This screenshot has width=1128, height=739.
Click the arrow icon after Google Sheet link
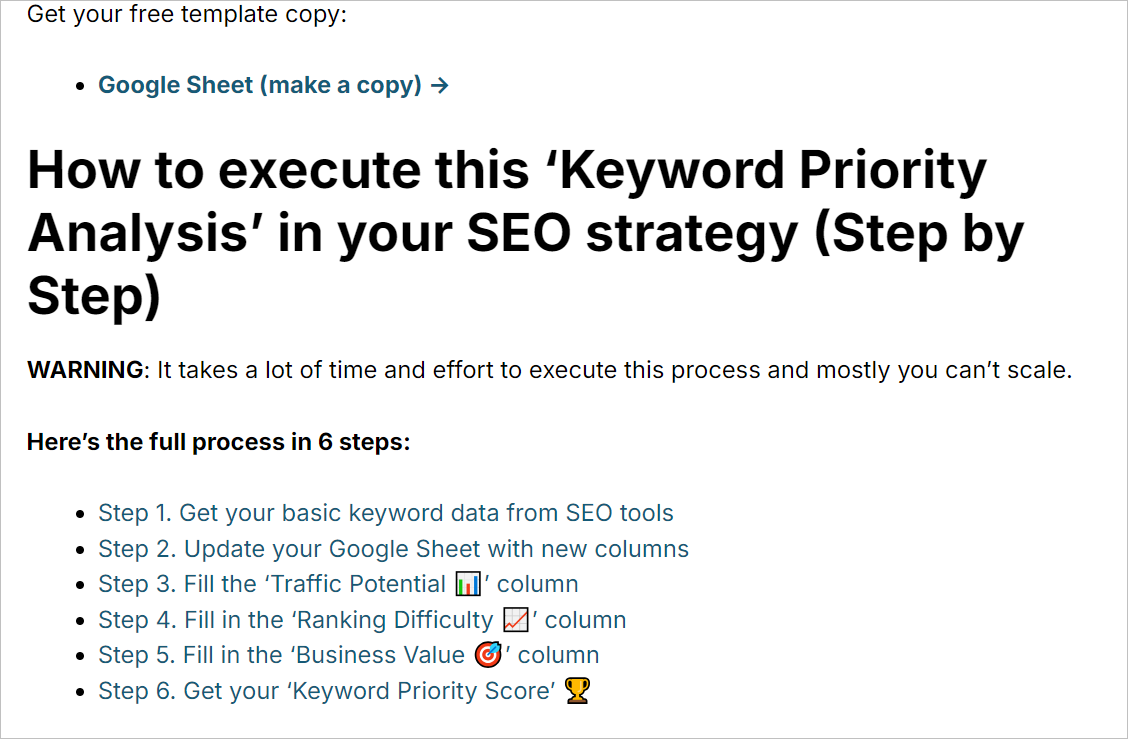pos(440,86)
